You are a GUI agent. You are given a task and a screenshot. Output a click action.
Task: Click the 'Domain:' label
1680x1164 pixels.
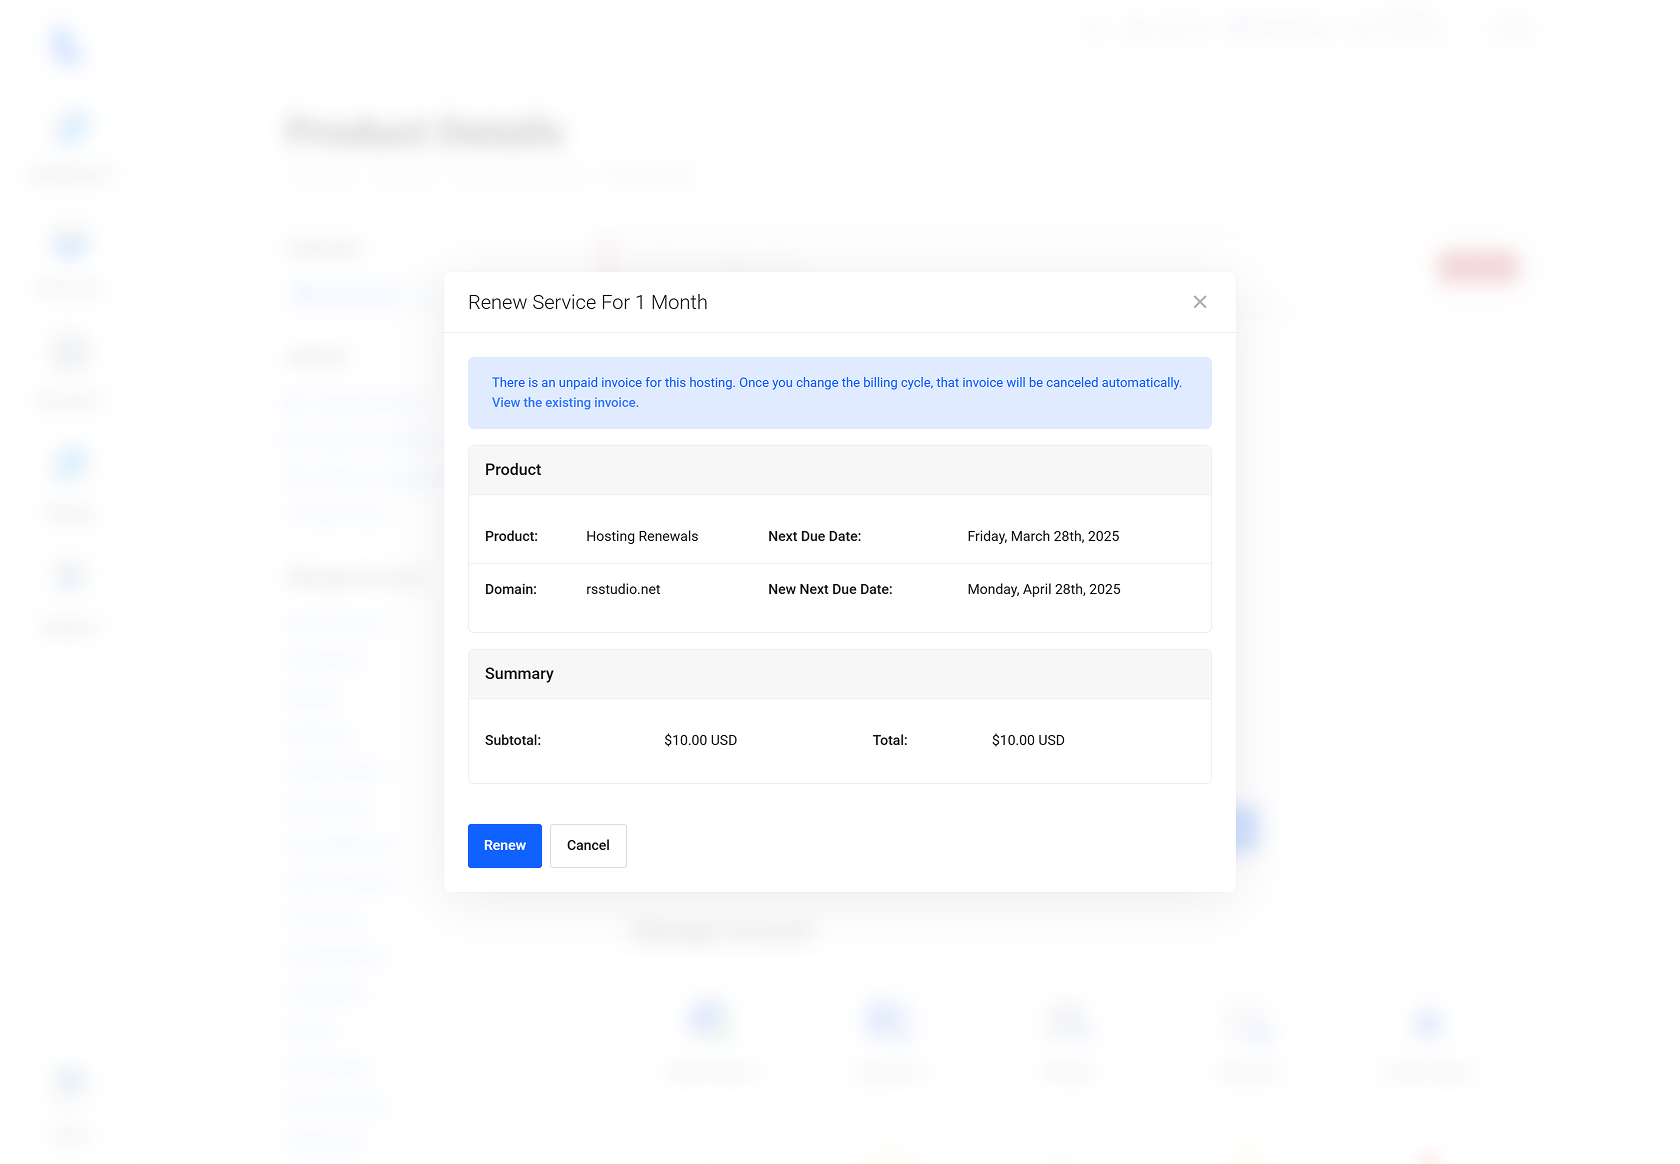pyautogui.click(x=511, y=590)
